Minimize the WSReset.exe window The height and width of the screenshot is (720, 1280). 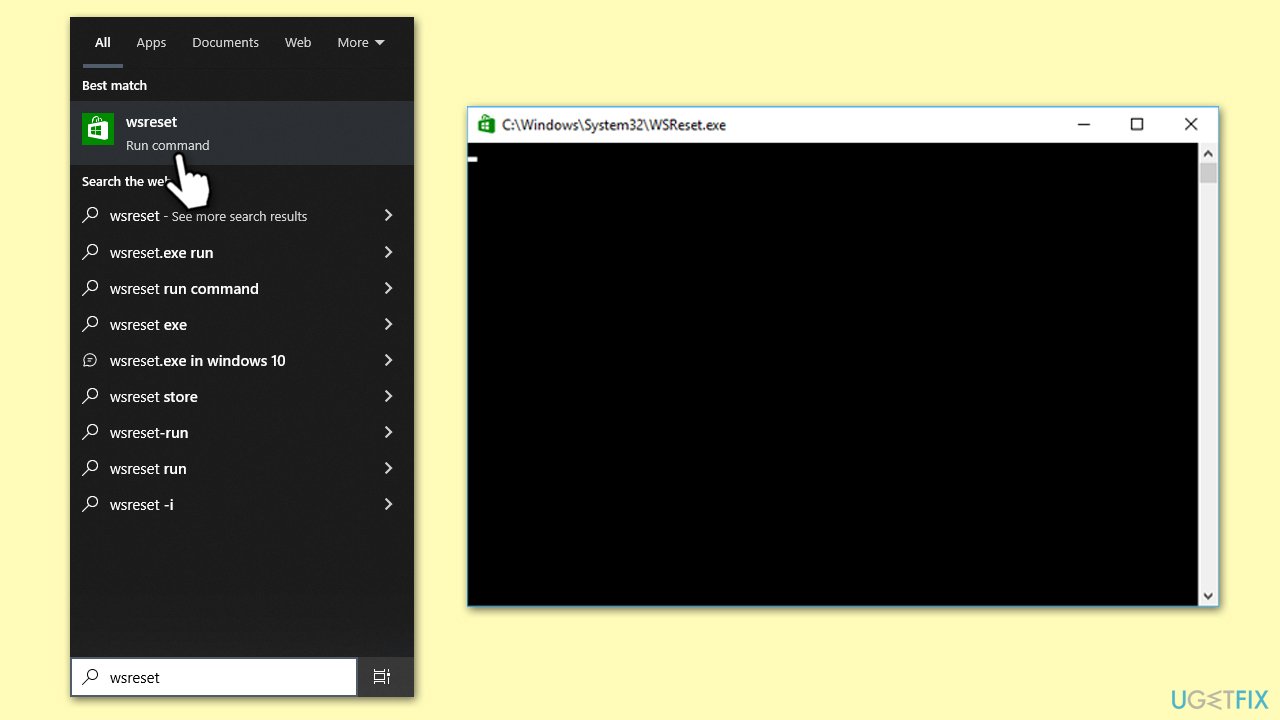pyautogui.click(x=1084, y=124)
